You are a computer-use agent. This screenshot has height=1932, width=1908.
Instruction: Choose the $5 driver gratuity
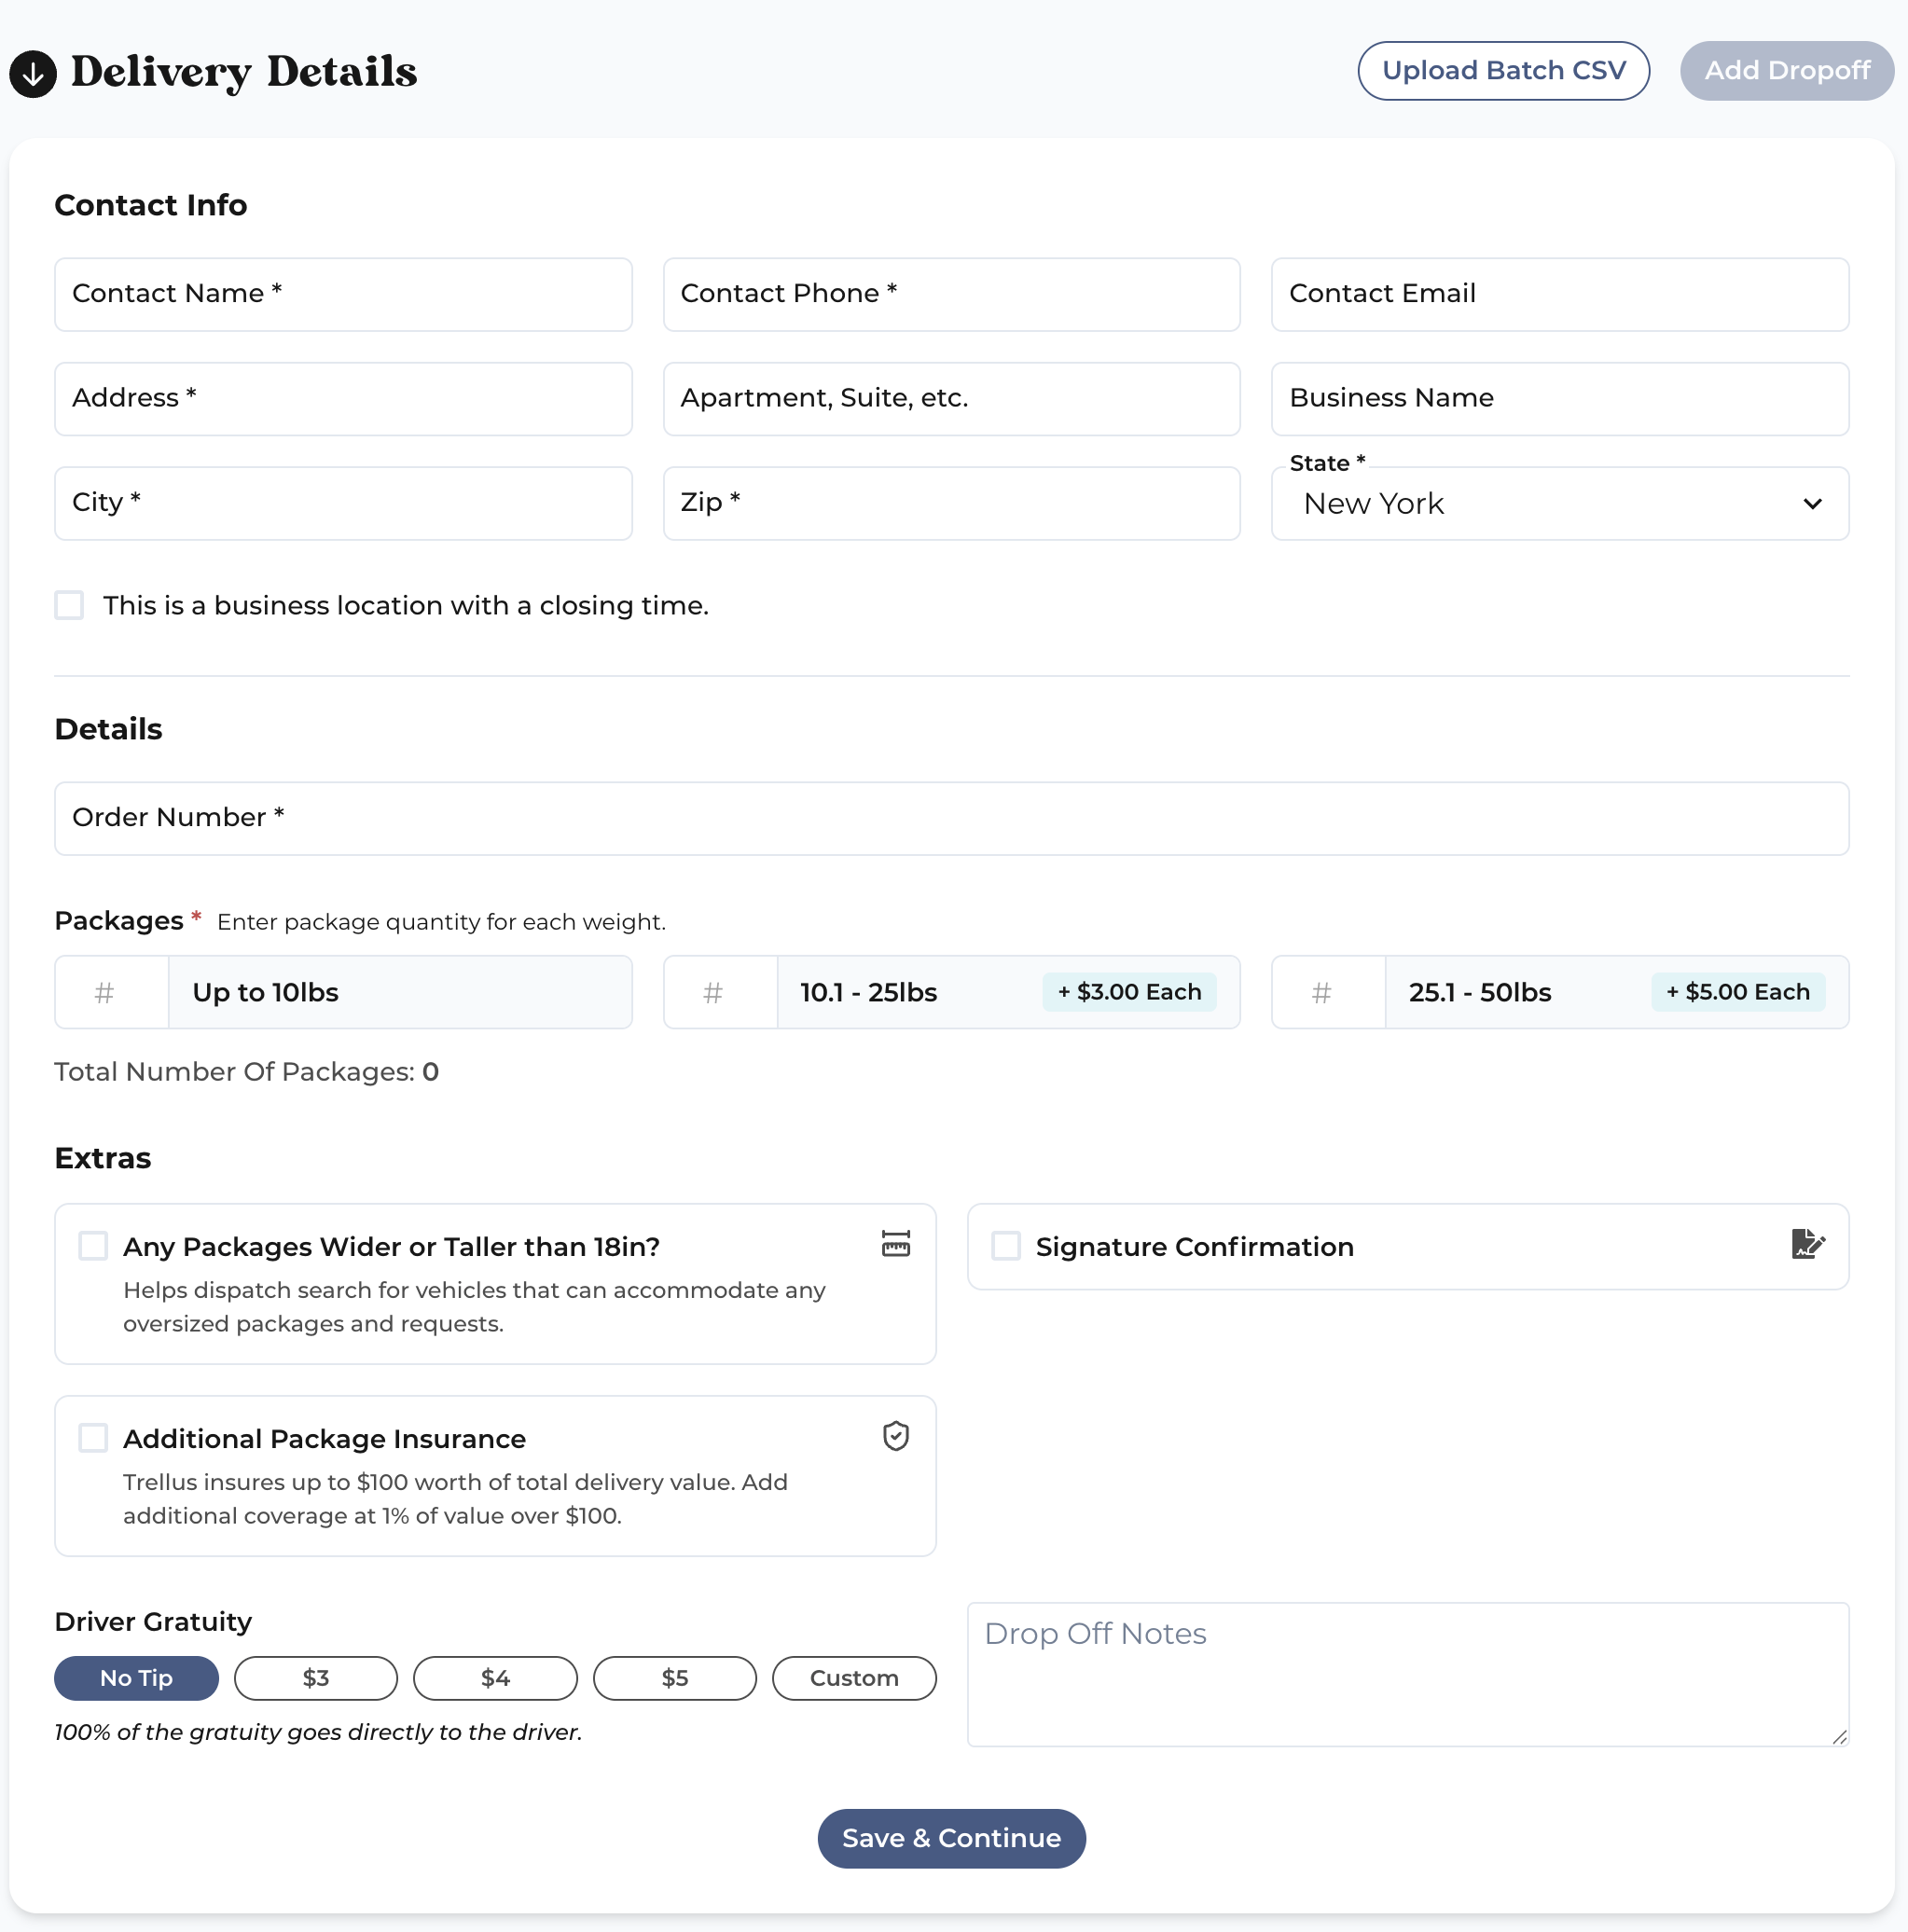(675, 1678)
